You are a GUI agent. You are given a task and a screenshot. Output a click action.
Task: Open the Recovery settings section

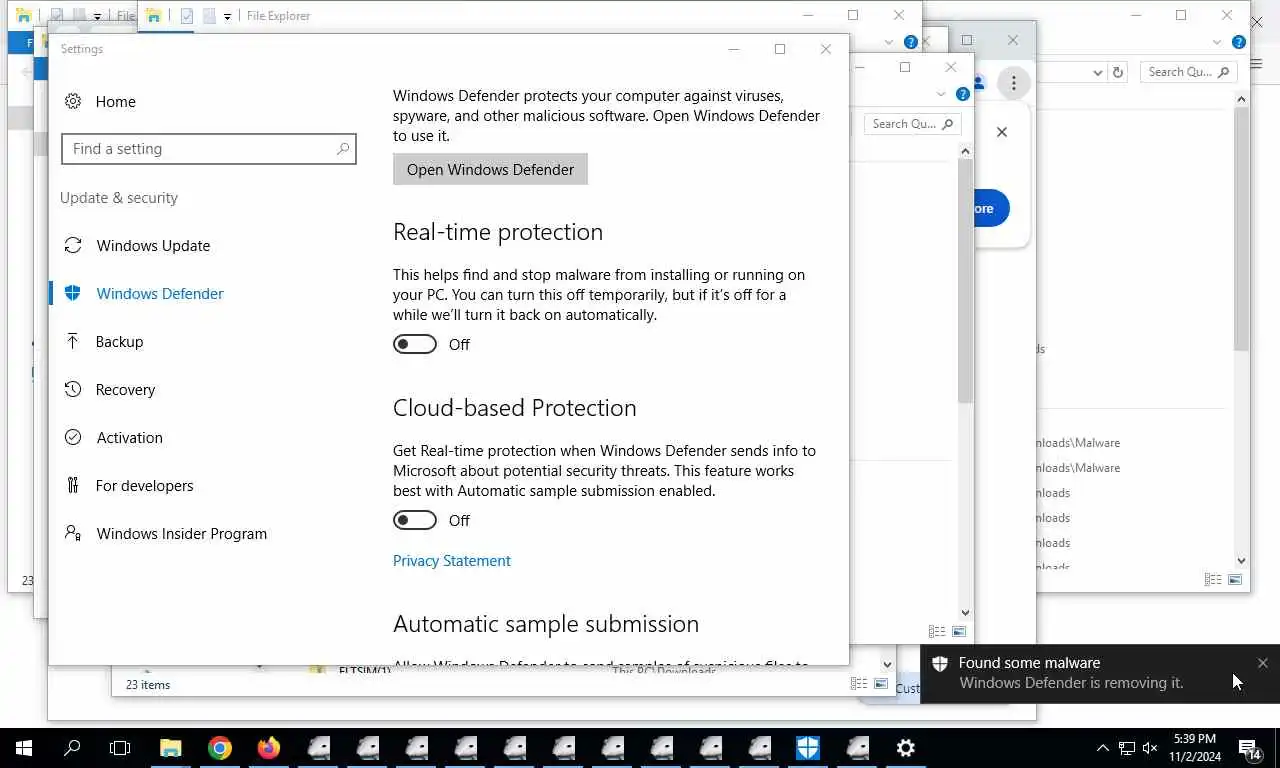coord(125,389)
